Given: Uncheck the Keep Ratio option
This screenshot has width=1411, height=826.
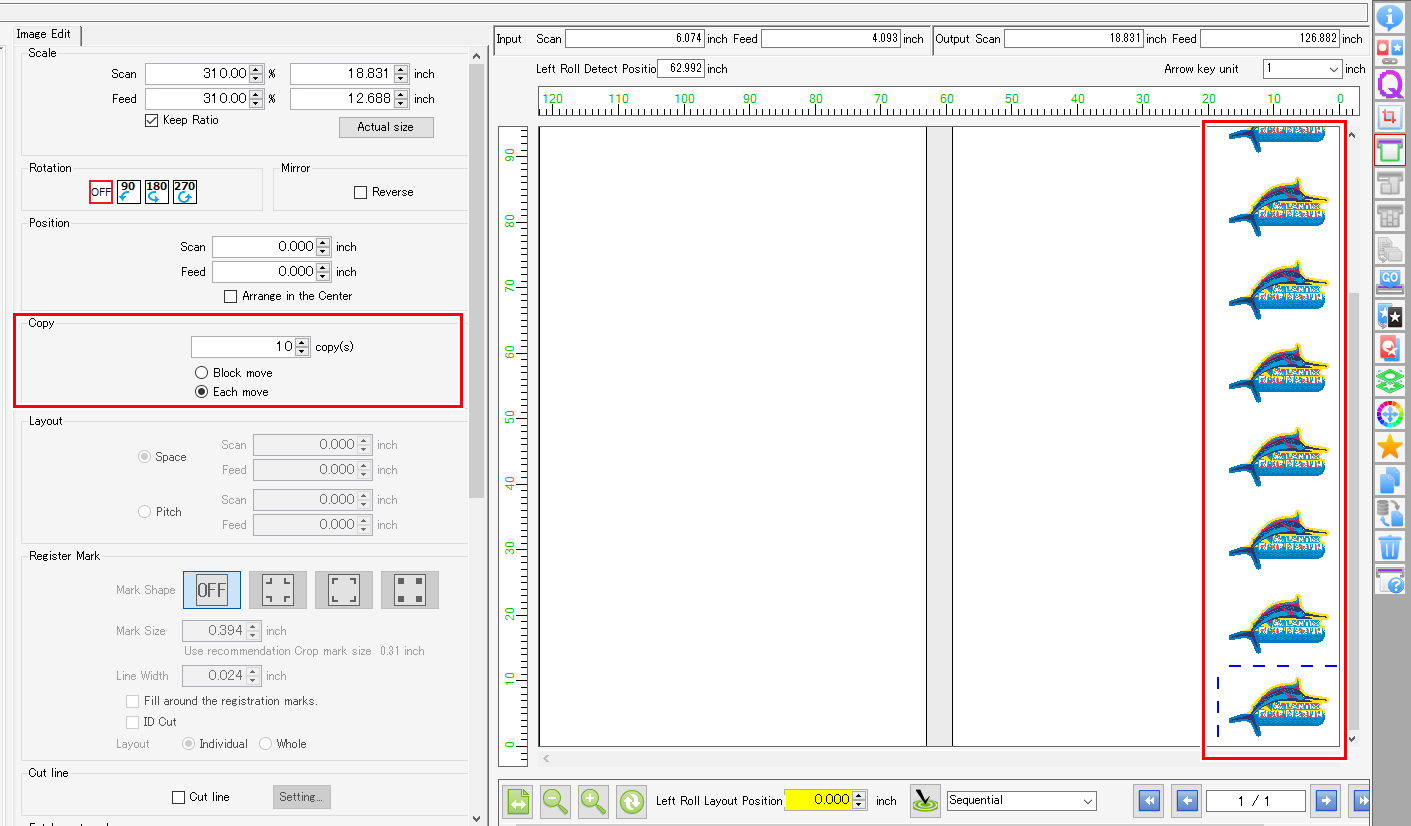Looking at the screenshot, I should click(151, 120).
